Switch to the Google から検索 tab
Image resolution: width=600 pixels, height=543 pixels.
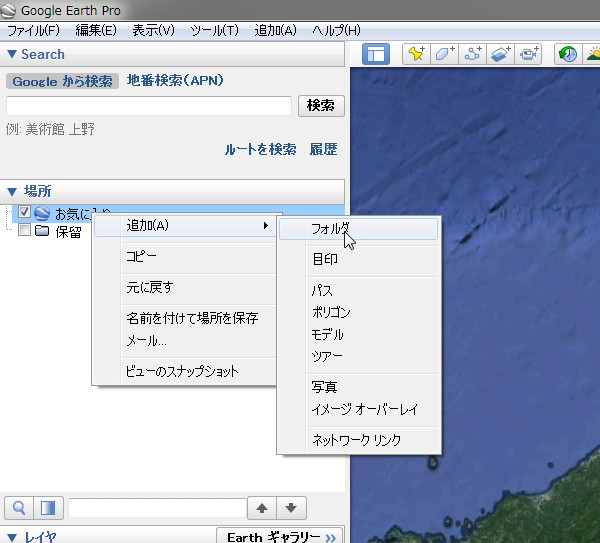[62, 81]
